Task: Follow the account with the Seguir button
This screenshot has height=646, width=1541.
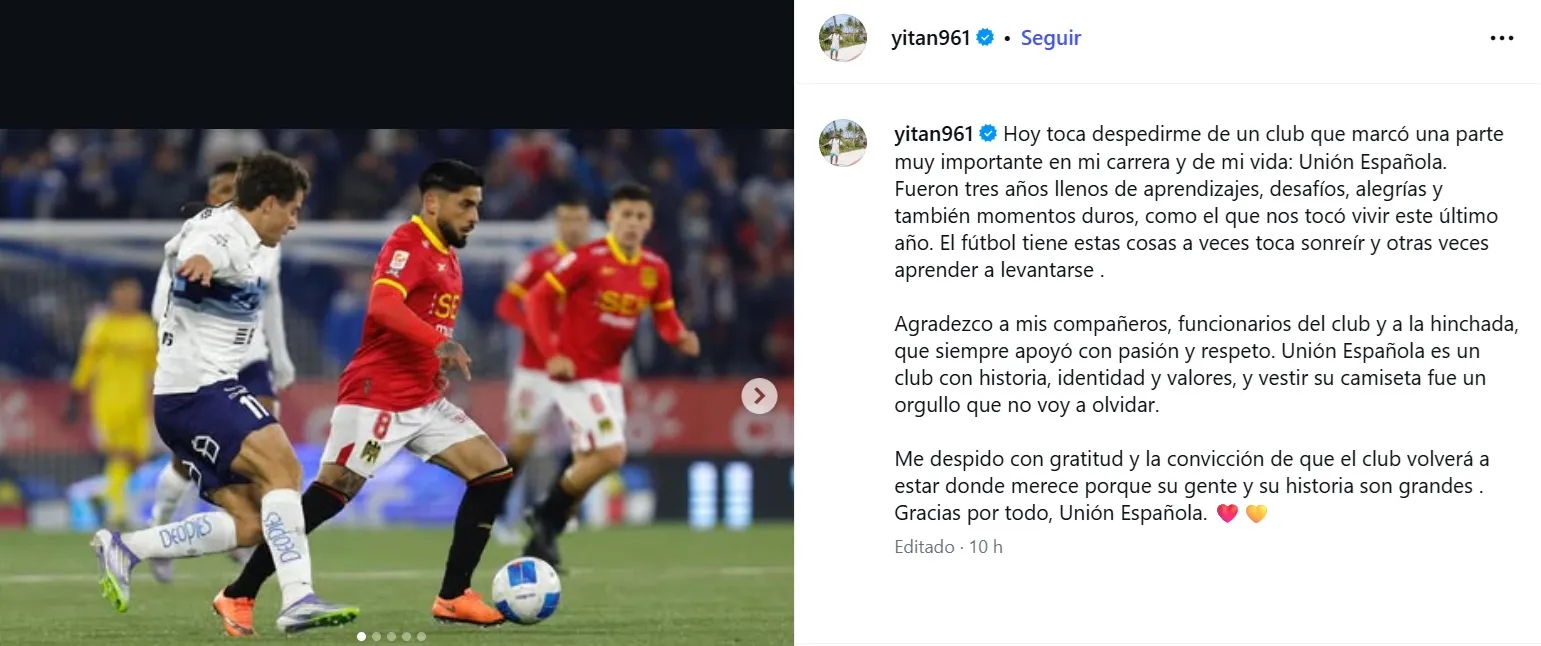Action: pos(1050,38)
